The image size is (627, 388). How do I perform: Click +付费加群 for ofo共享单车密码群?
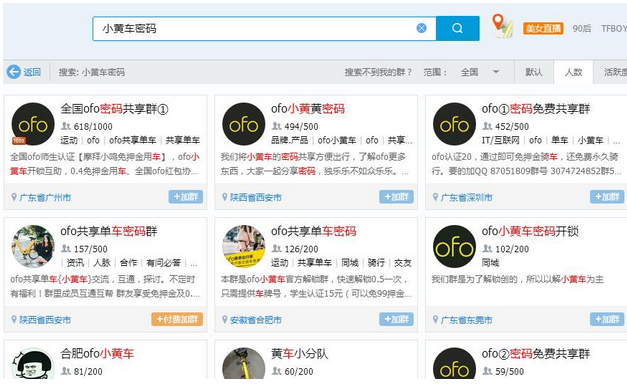177,319
